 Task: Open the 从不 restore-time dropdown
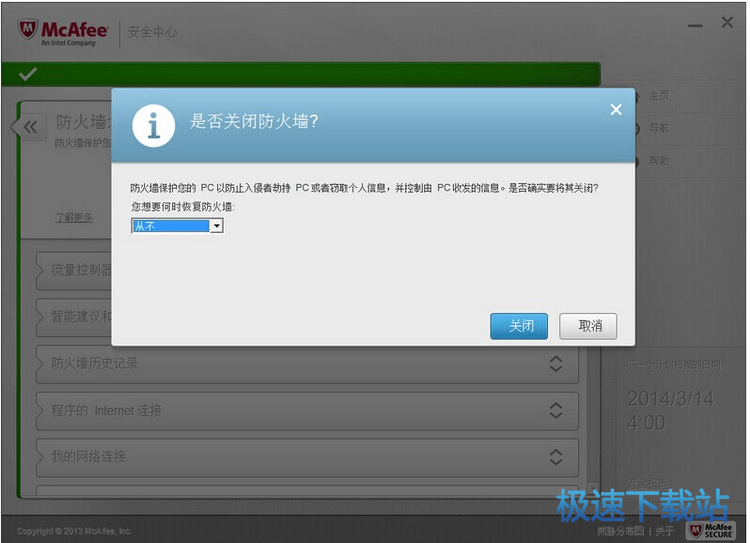pyautogui.click(x=177, y=225)
